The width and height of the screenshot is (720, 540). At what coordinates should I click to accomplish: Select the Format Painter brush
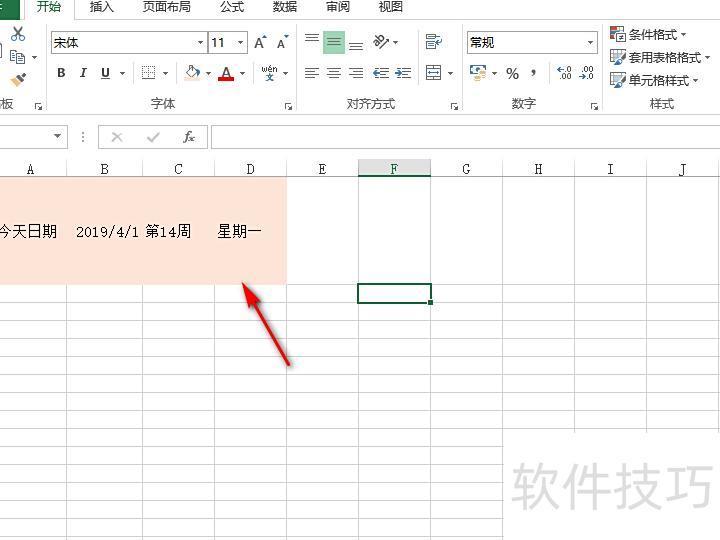tap(18, 80)
